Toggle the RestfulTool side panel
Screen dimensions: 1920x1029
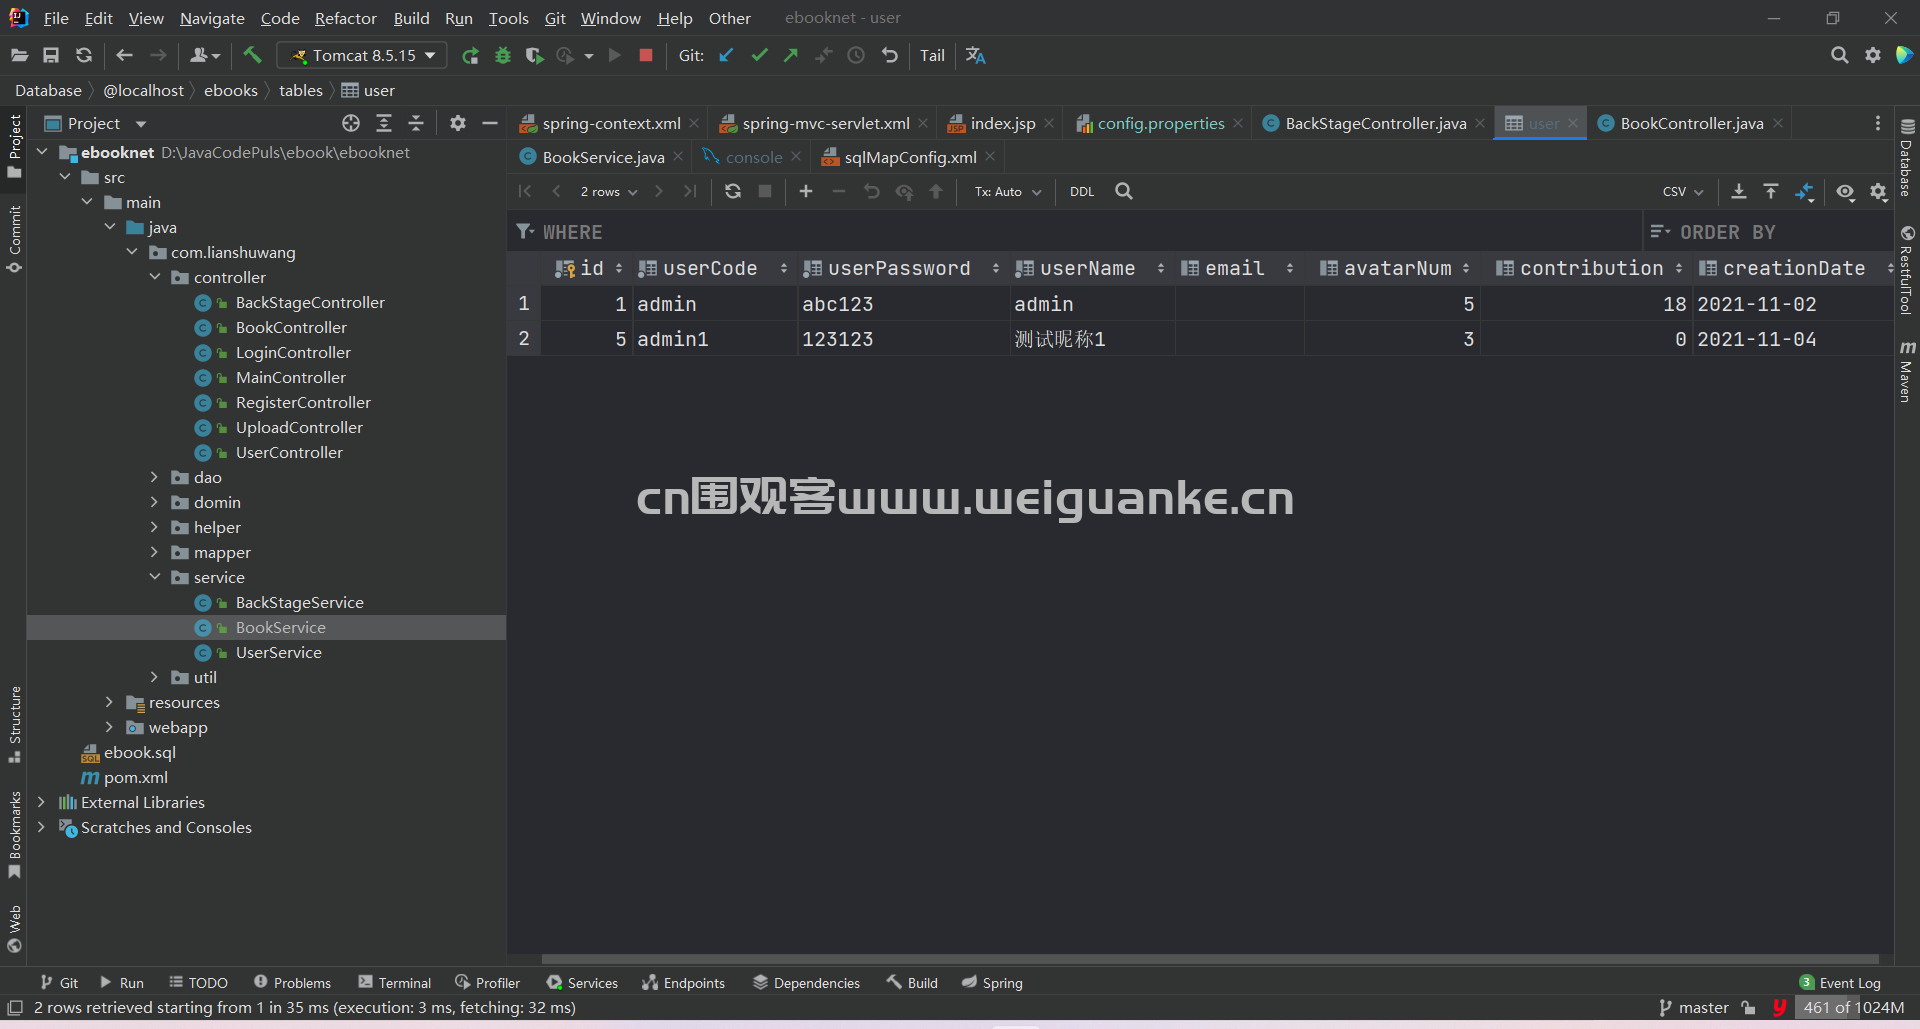tap(1907, 270)
